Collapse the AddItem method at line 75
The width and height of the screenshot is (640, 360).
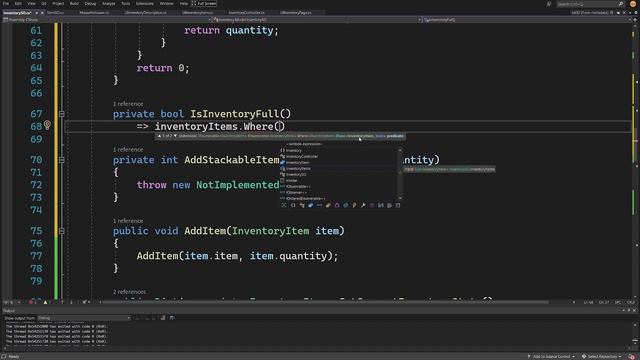tap(62, 231)
